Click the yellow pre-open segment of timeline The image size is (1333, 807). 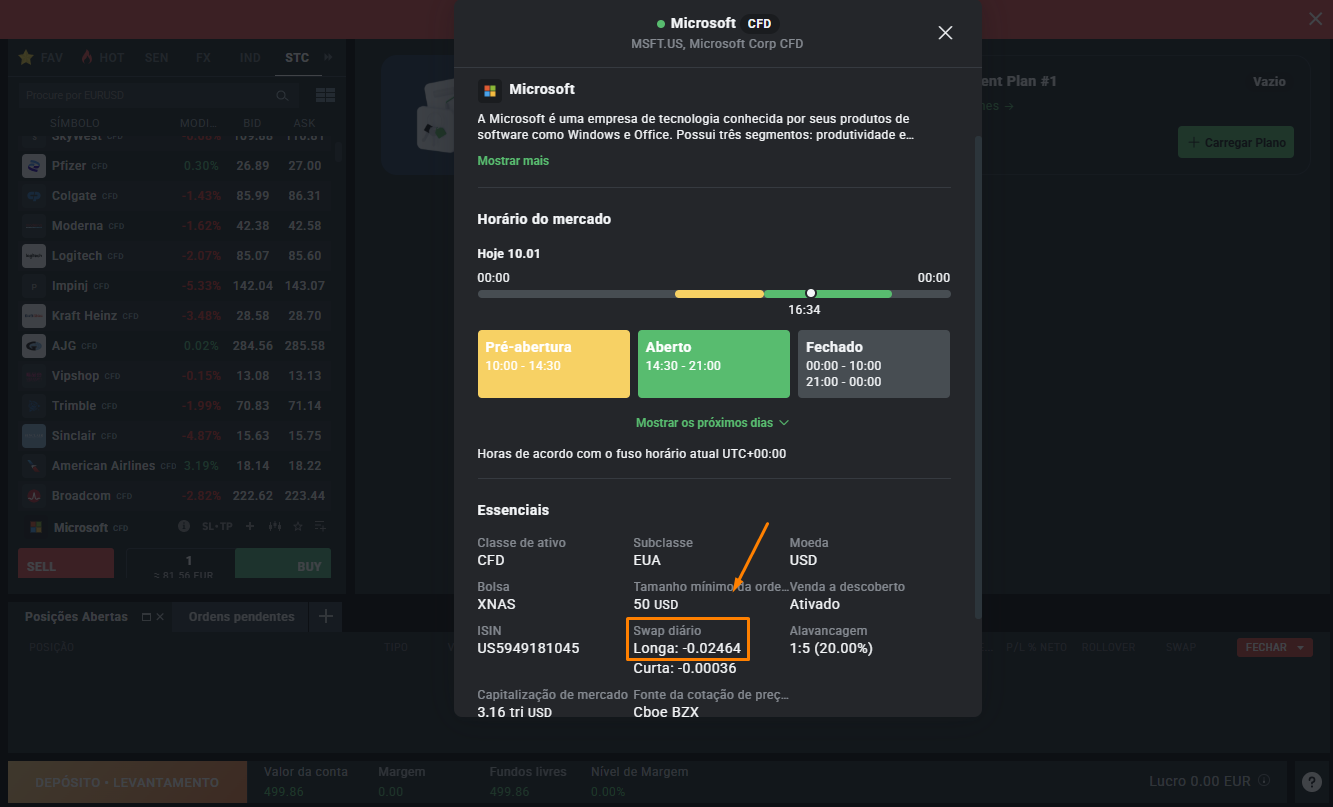point(719,294)
